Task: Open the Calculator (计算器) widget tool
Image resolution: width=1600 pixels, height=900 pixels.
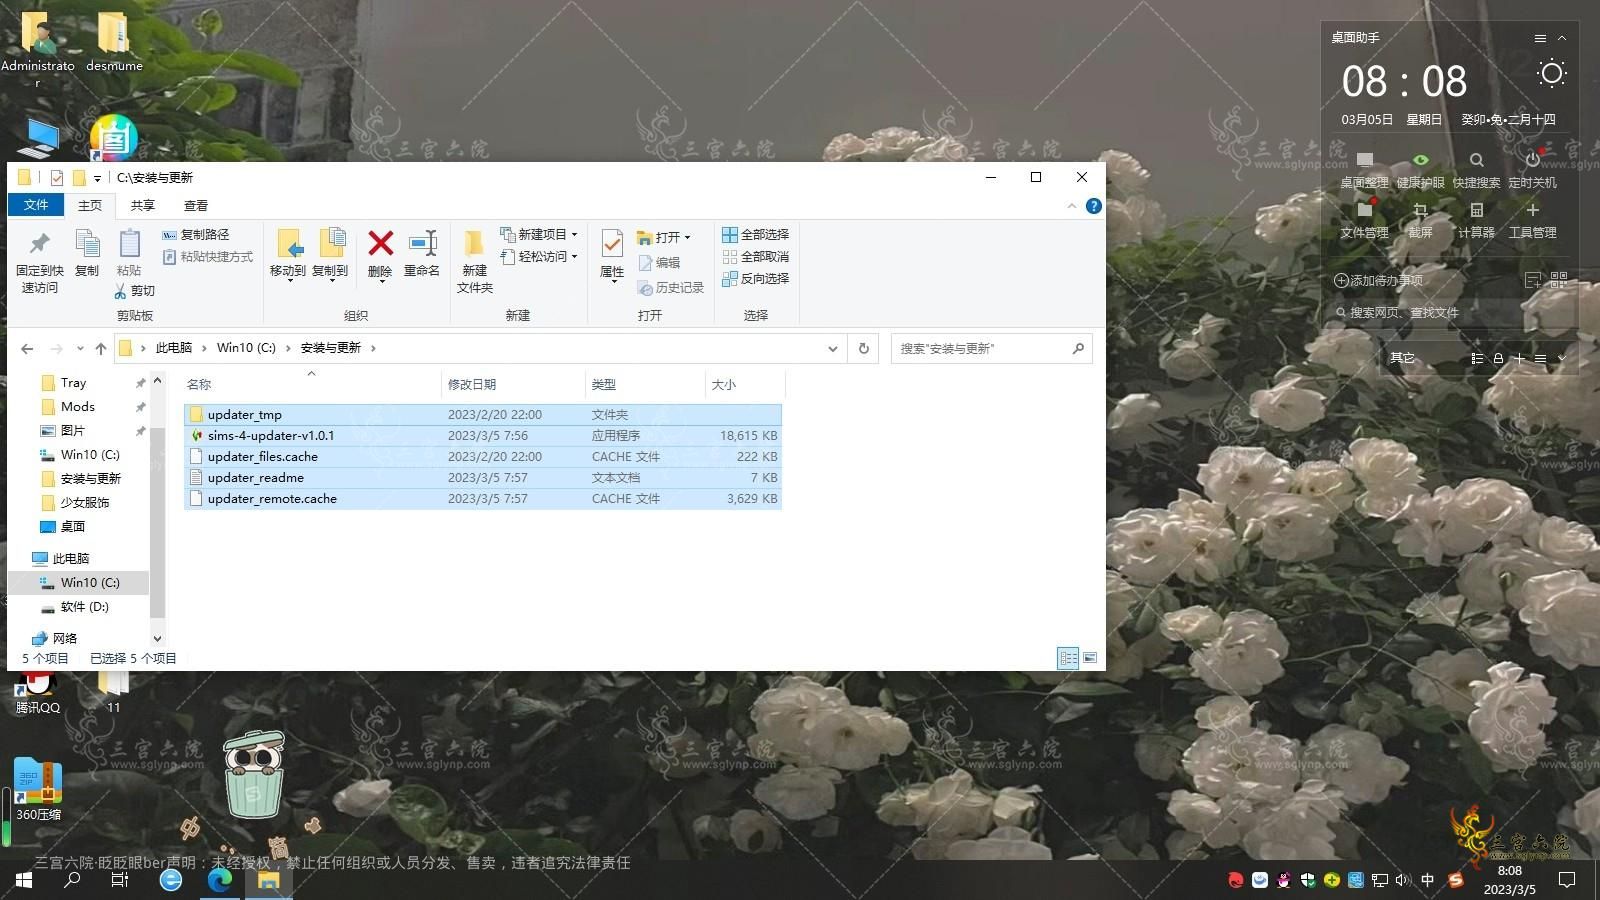Action: click(x=1476, y=219)
